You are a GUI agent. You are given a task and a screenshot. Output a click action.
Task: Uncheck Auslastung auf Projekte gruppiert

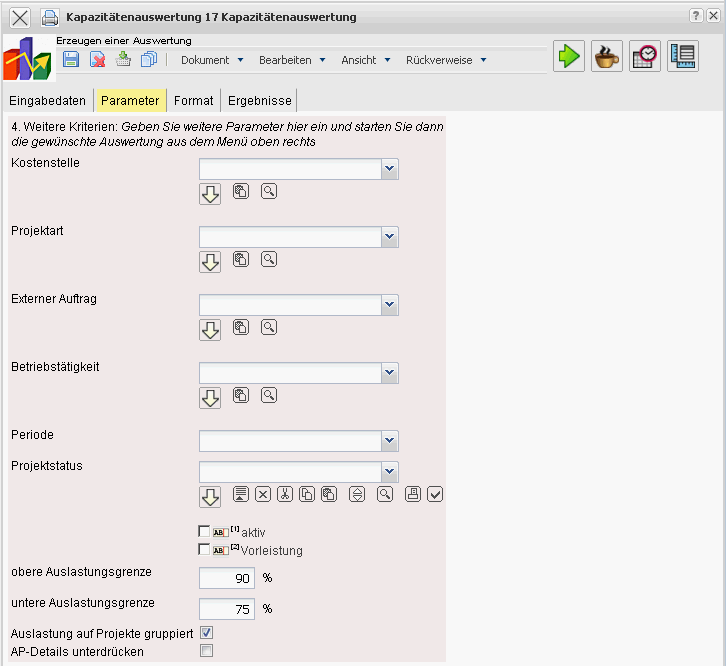(x=207, y=633)
